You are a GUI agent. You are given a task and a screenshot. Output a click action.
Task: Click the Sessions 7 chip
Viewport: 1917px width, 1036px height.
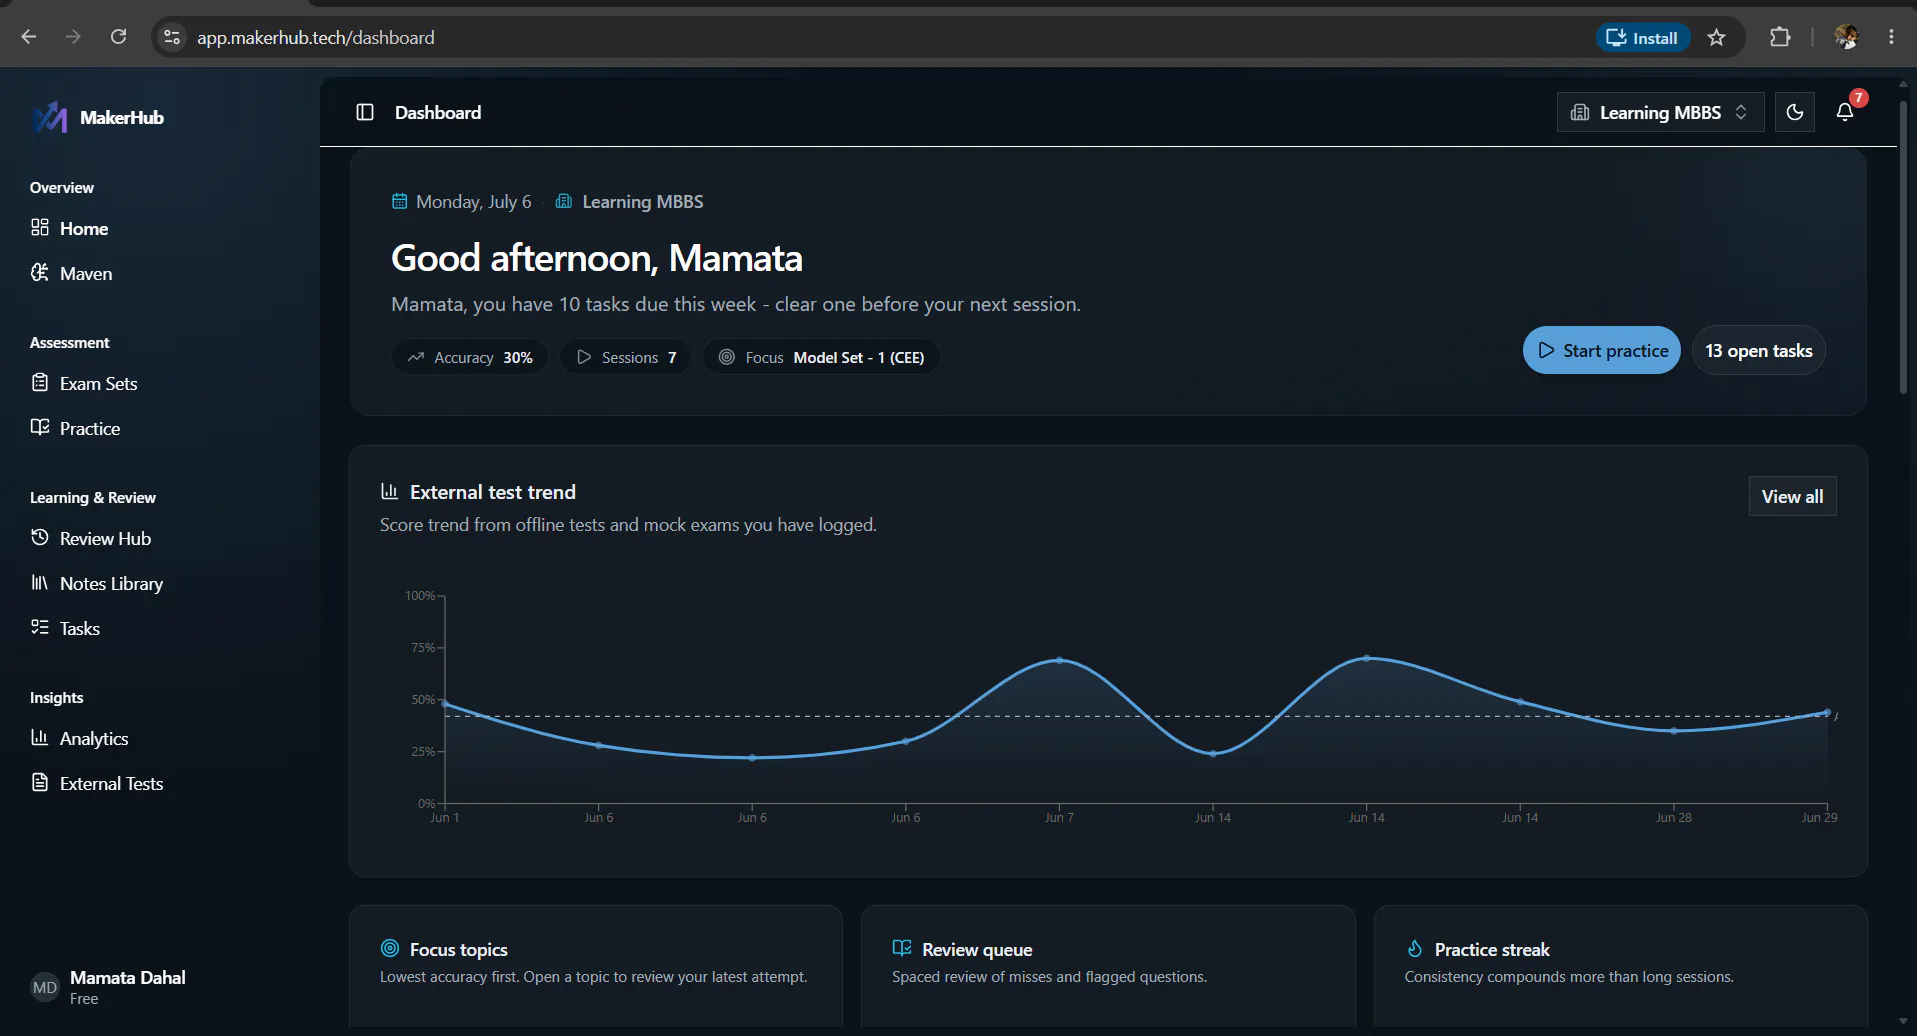pos(626,357)
